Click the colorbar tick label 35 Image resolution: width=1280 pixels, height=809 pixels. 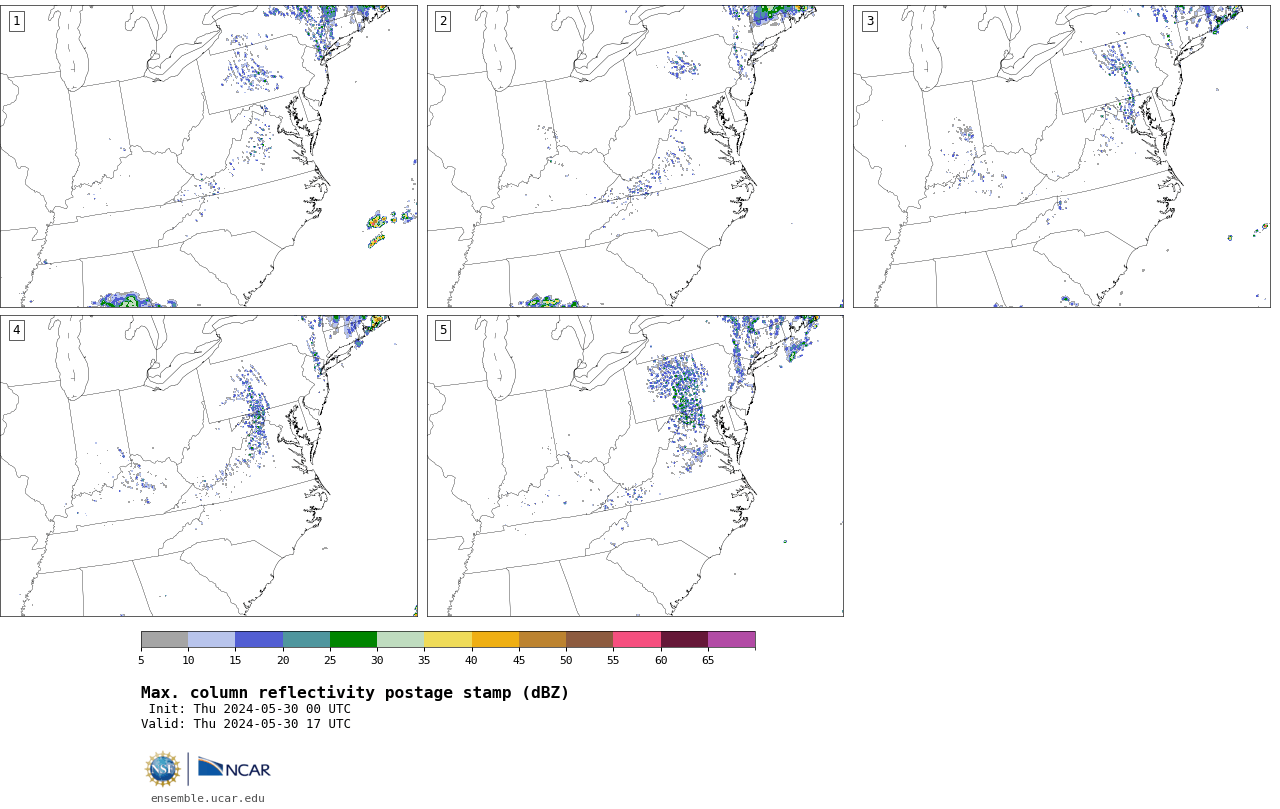(x=424, y=660)
